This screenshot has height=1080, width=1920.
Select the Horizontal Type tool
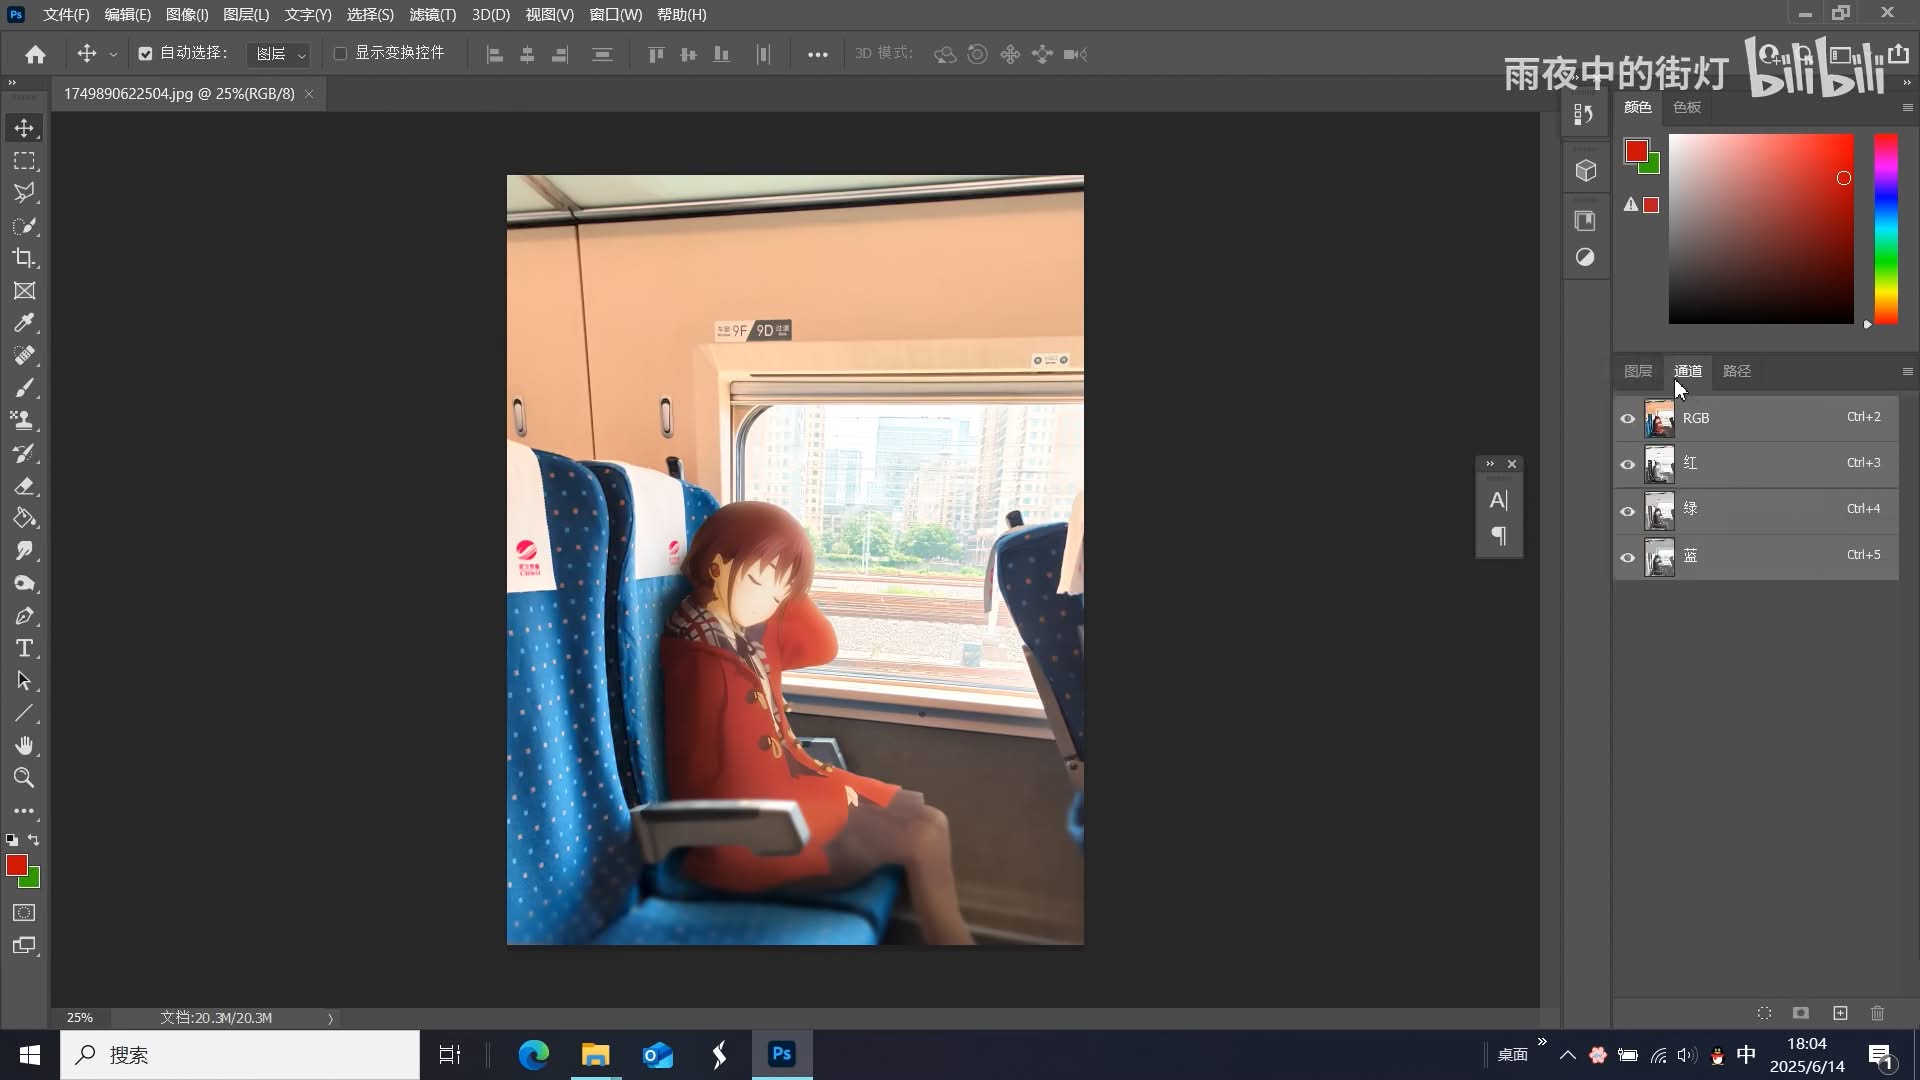point(24,648)
